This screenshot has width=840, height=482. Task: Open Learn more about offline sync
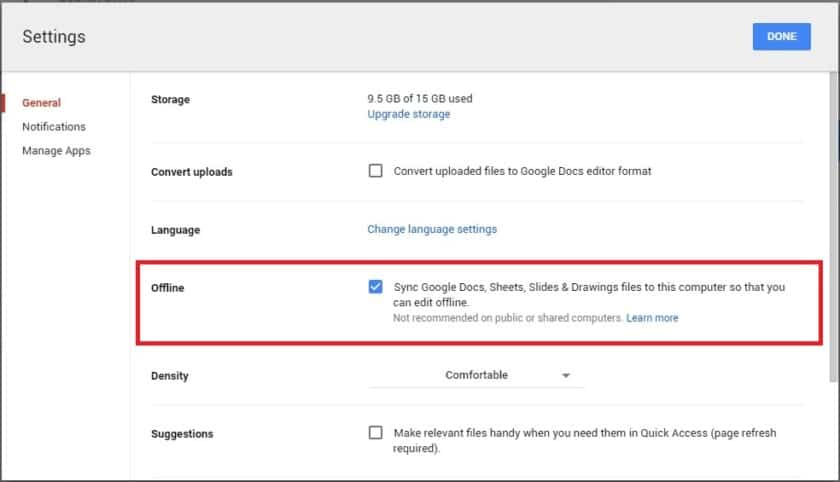click(652, 318)
